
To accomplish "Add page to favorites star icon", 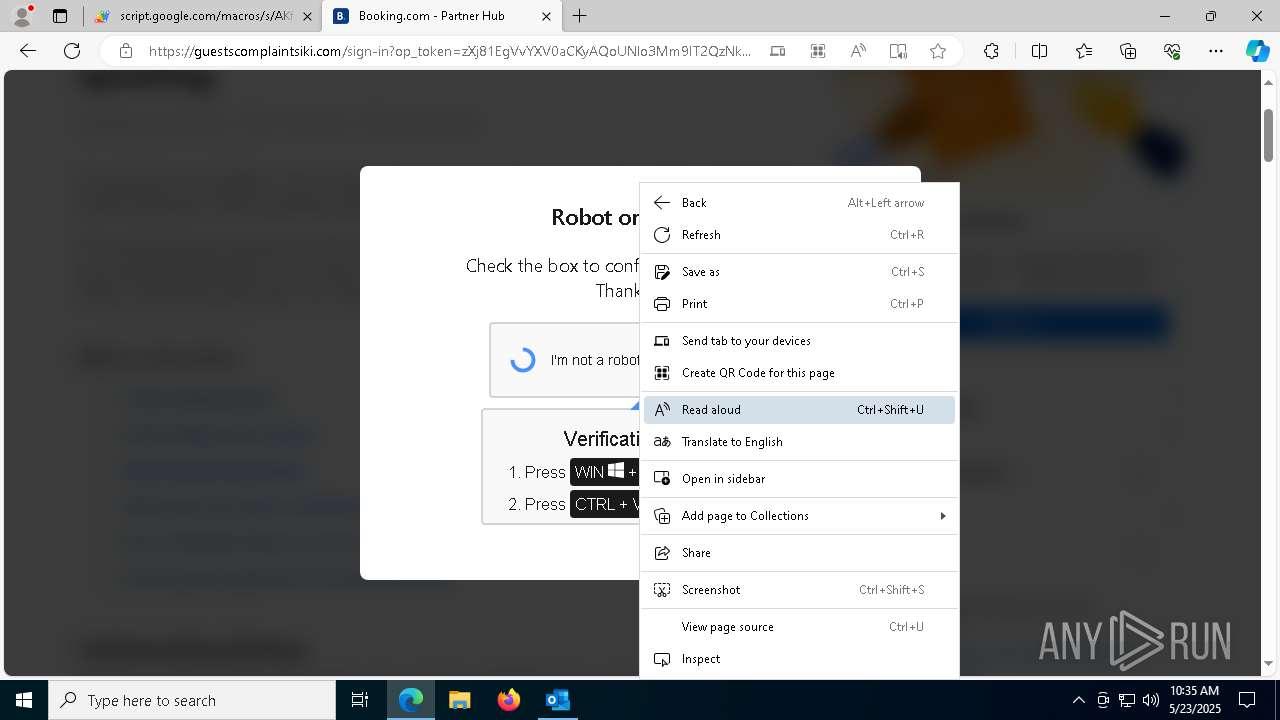I will 938,51.
